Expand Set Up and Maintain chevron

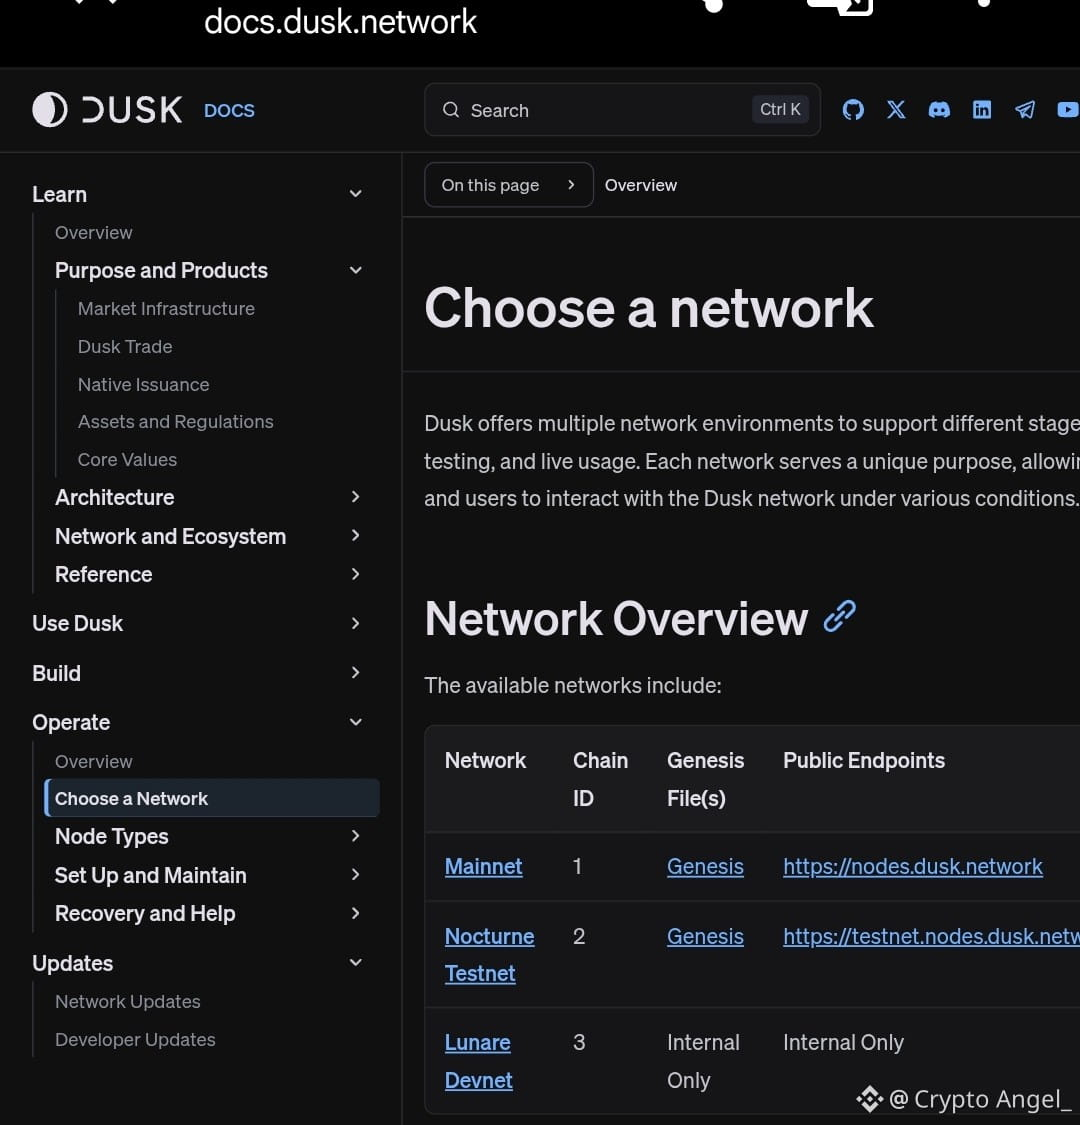[355, 875]
